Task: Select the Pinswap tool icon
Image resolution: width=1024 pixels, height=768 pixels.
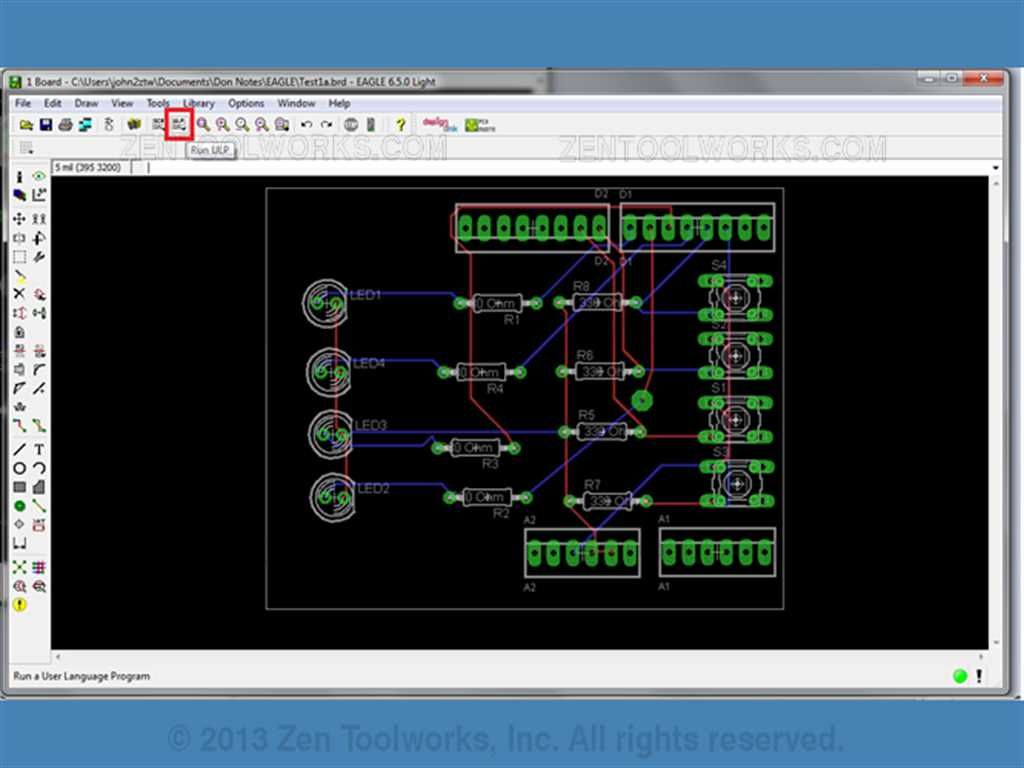Action: click(20, 313)
